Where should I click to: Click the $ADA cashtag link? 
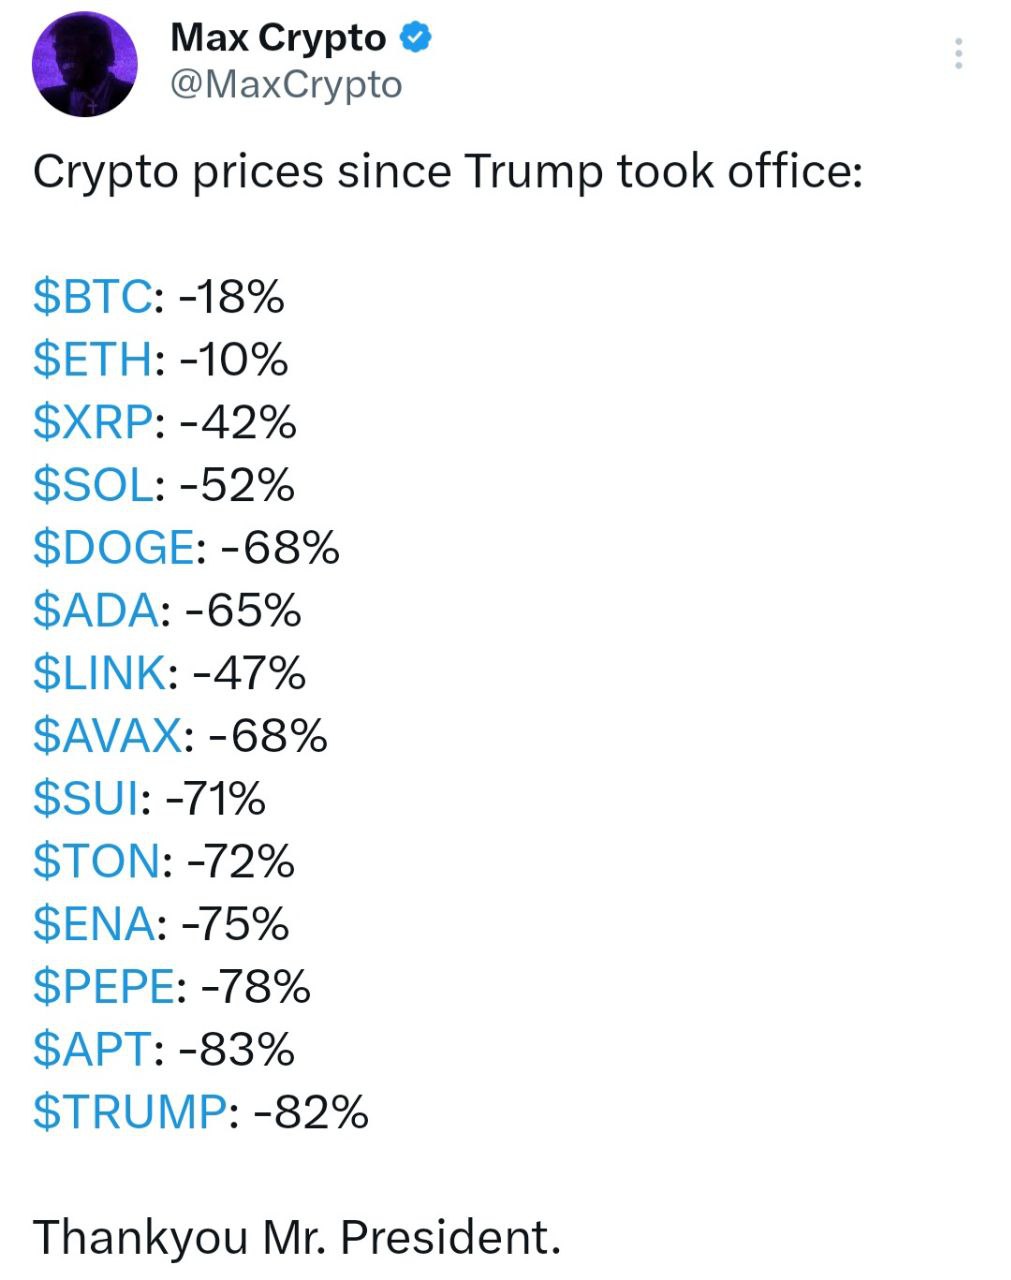95,610
